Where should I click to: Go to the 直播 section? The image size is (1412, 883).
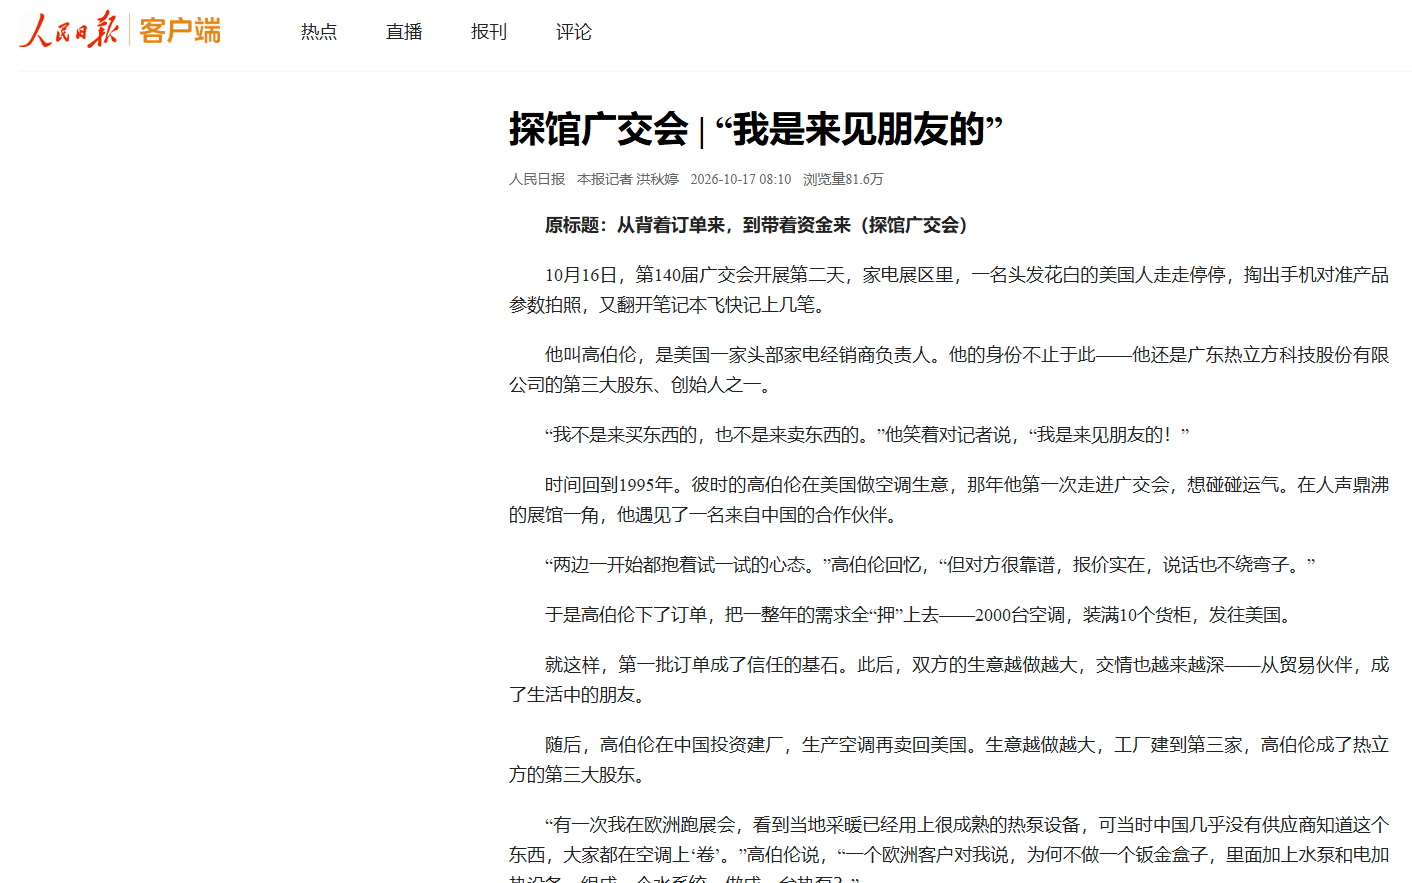404,32
